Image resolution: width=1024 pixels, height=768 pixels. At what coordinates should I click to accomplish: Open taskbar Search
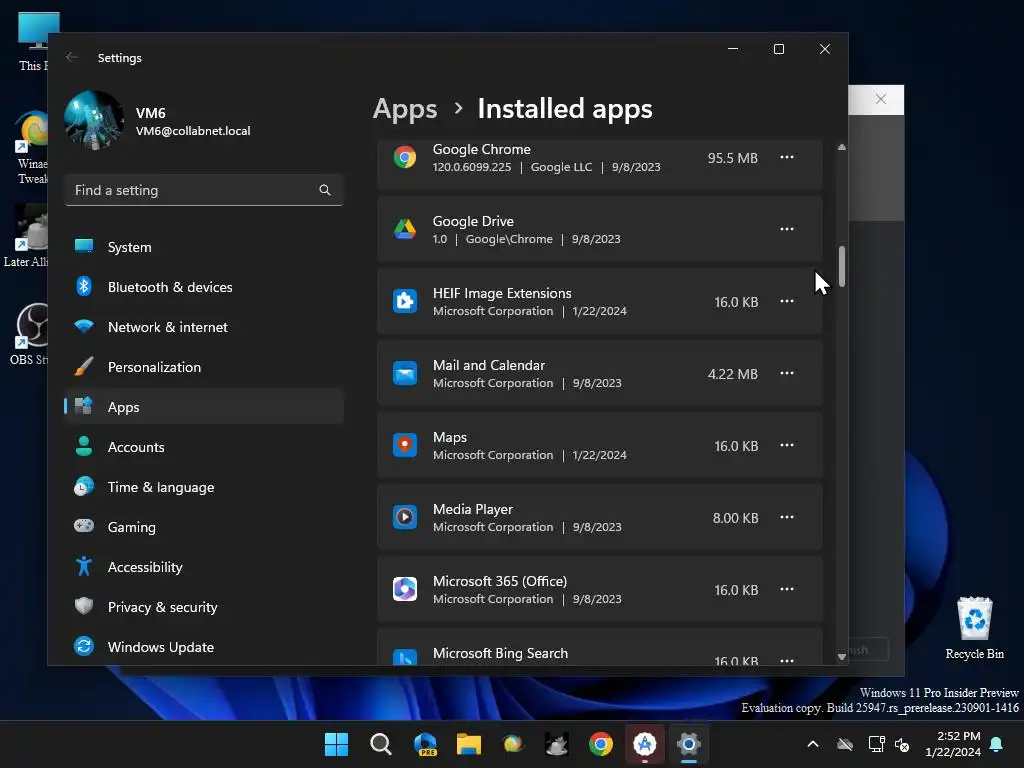[x=381, y=744]
